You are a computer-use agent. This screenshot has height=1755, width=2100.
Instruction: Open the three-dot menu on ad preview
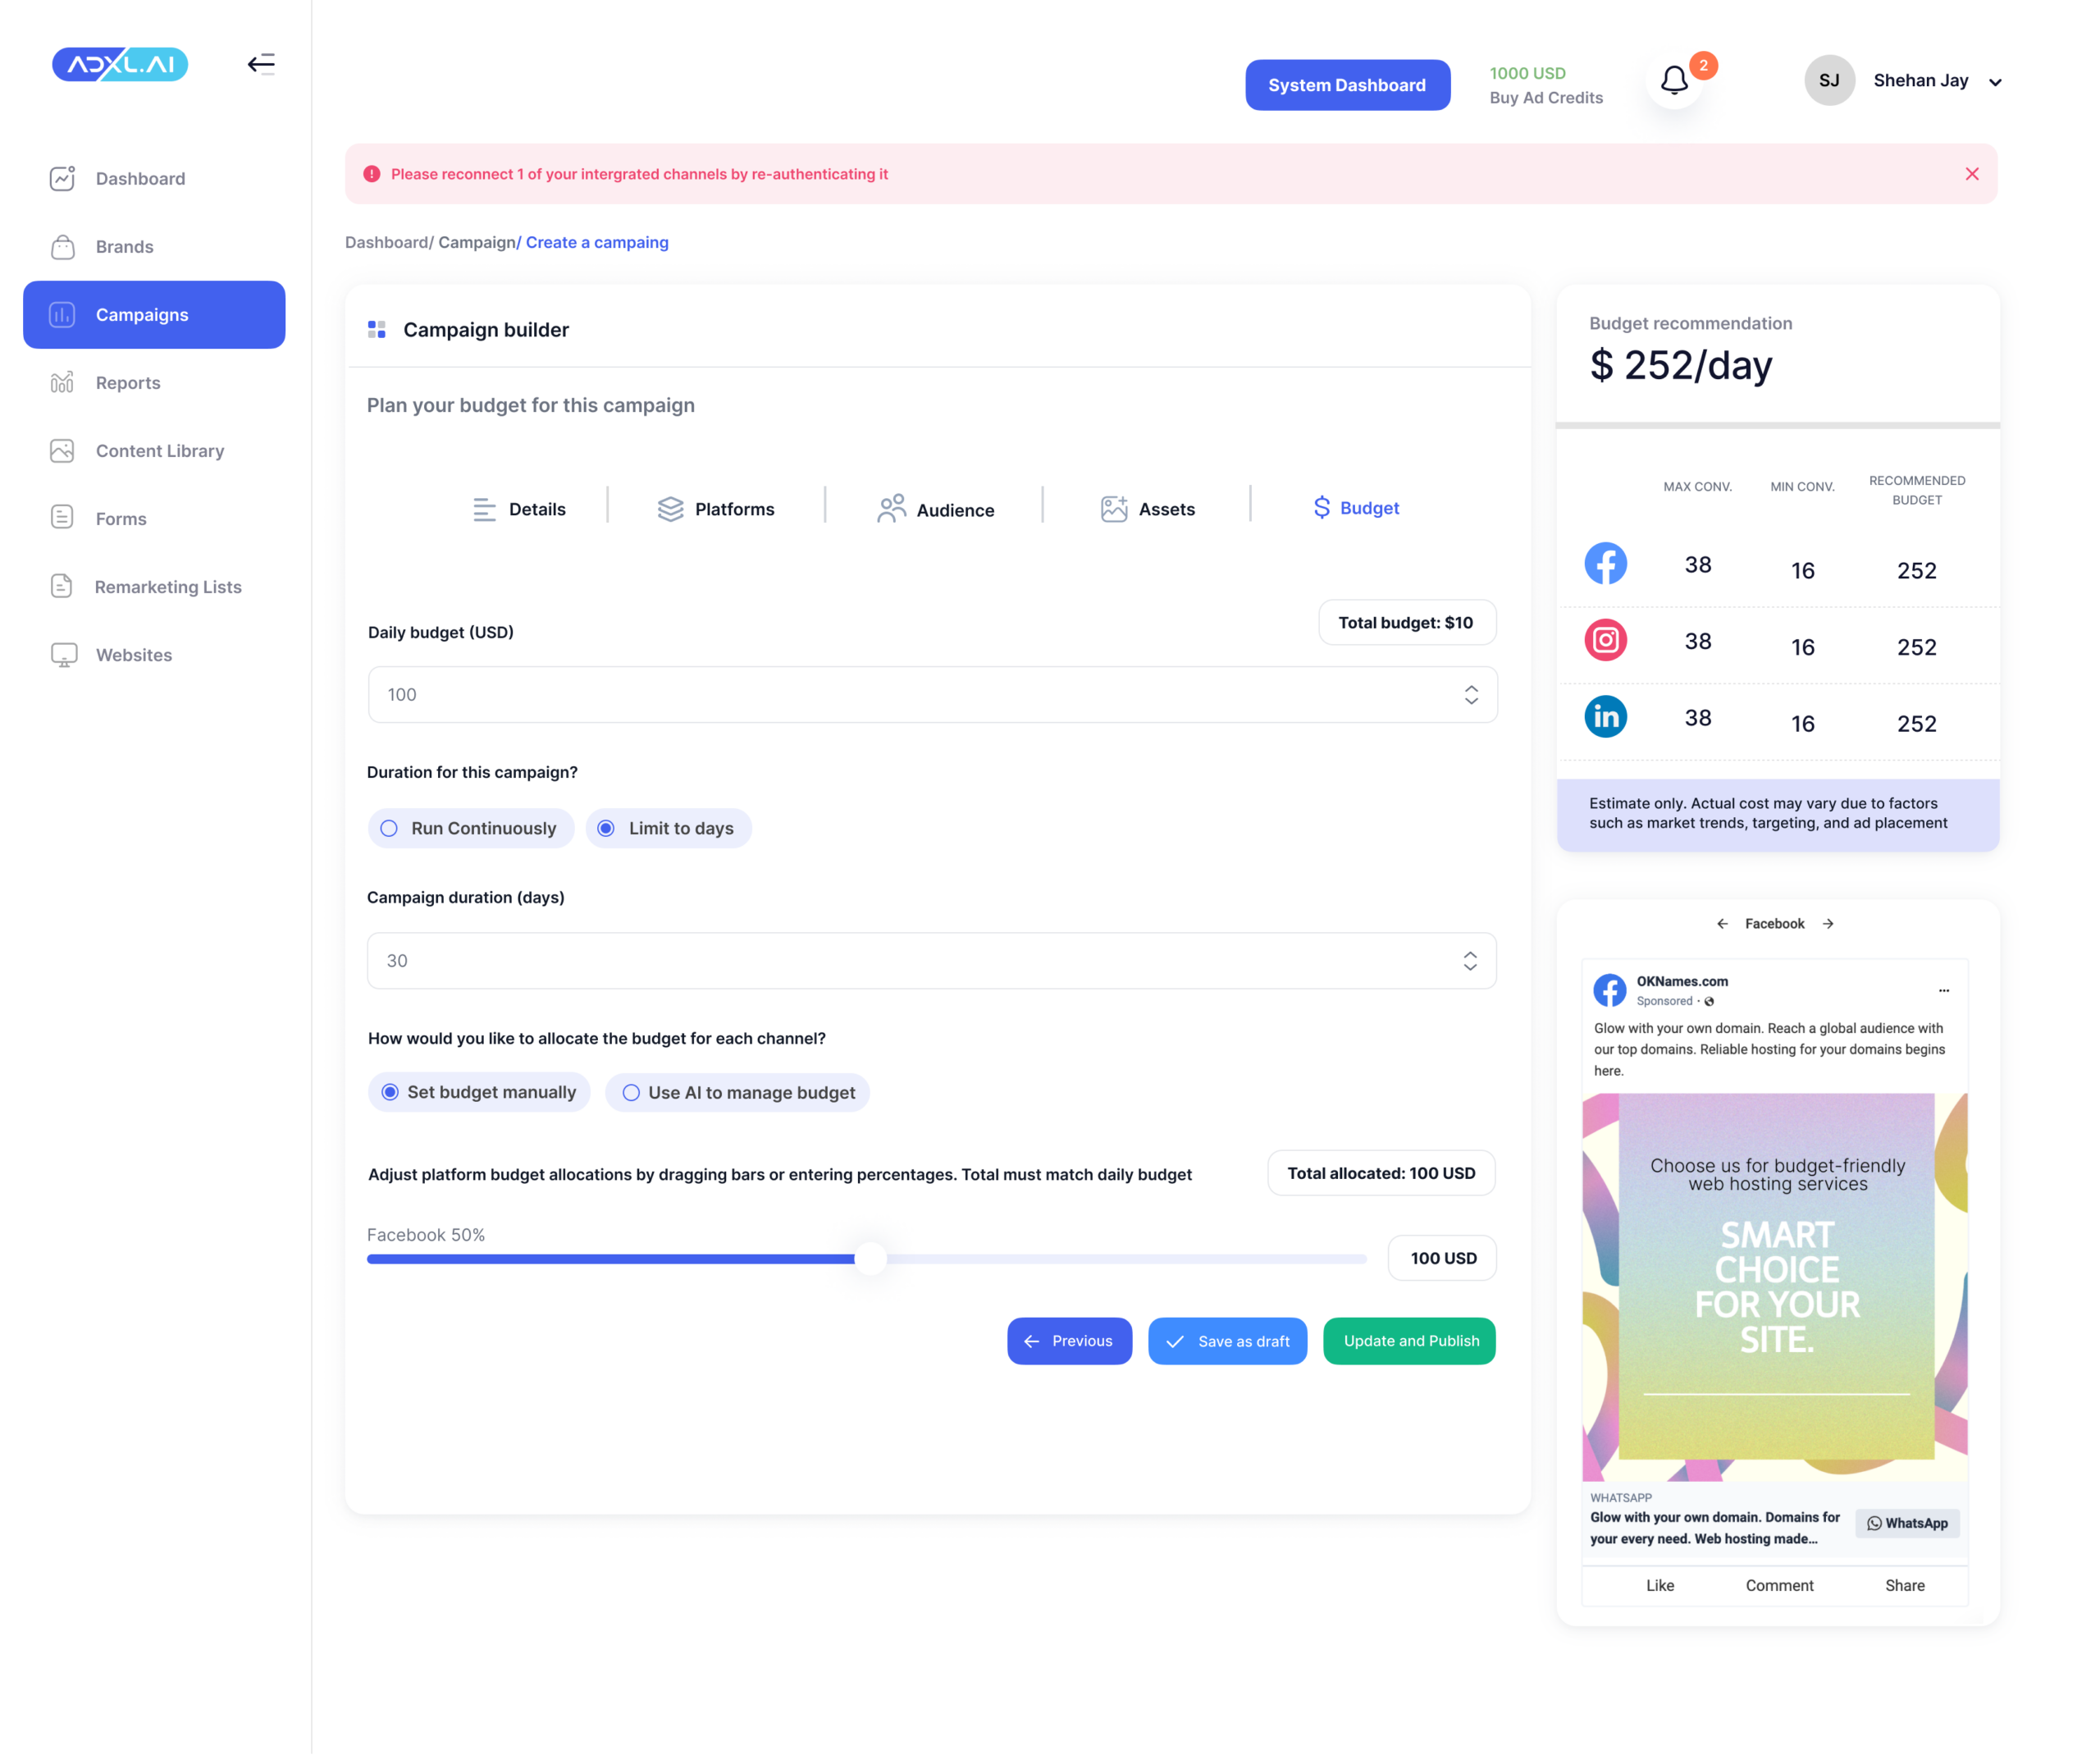[1943, 991]
